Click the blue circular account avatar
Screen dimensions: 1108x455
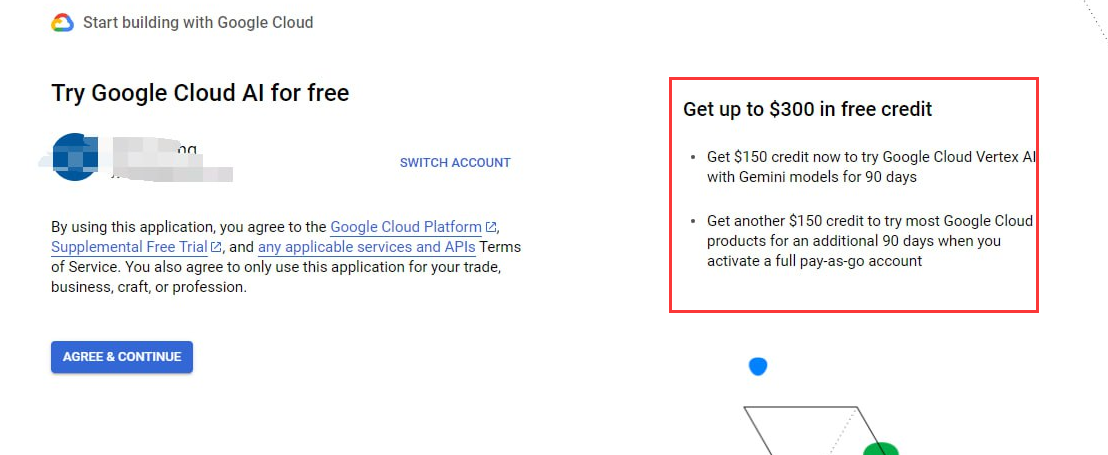75,157
